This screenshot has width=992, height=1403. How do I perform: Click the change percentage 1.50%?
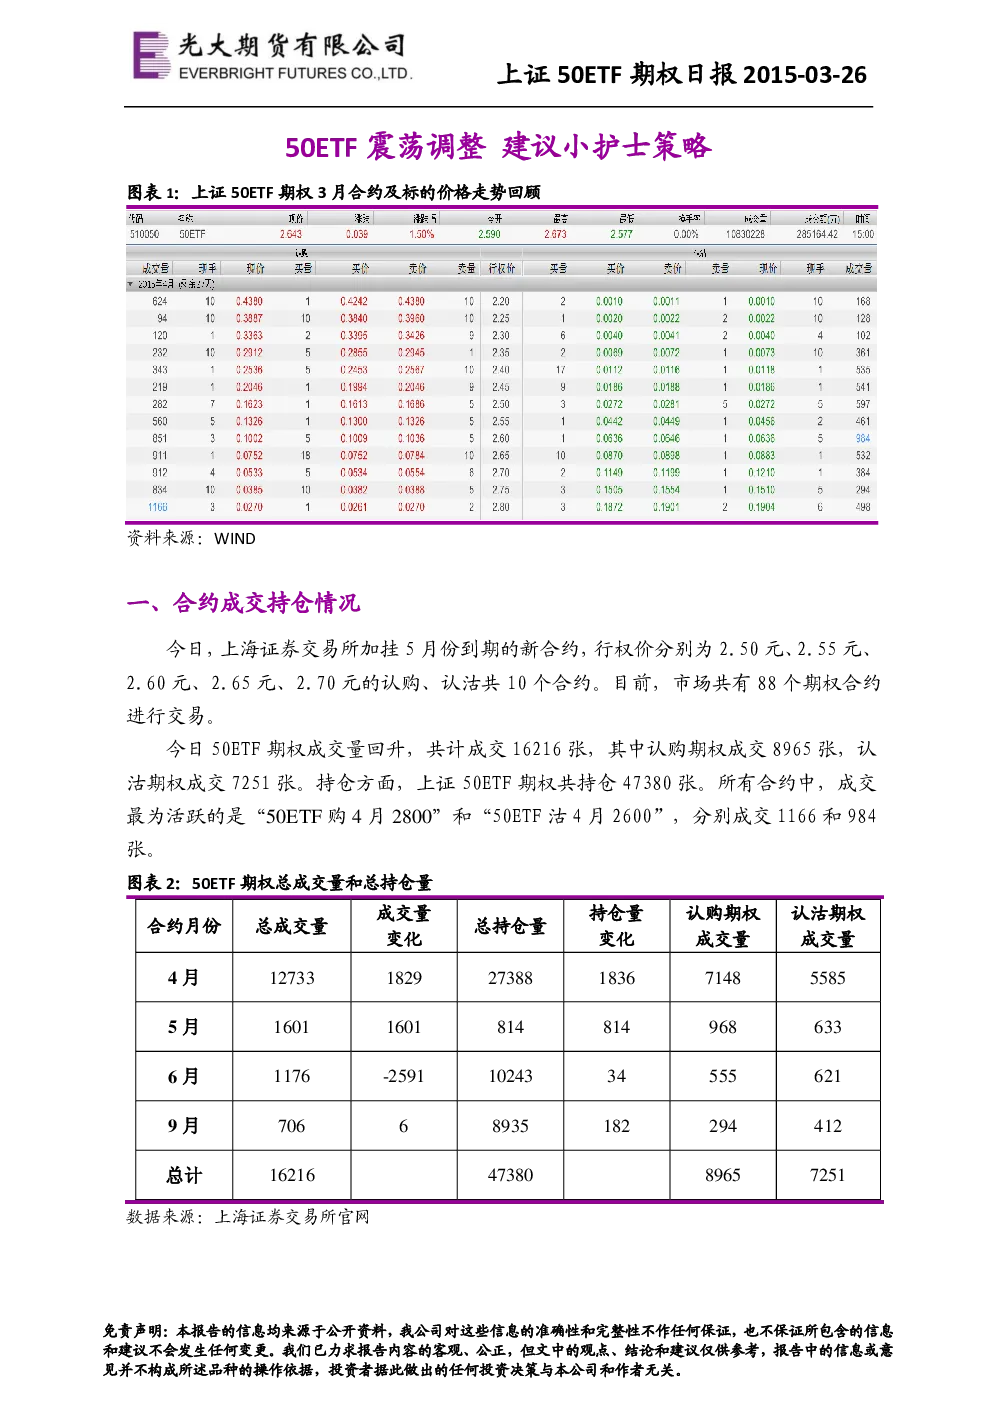[421, 234]
